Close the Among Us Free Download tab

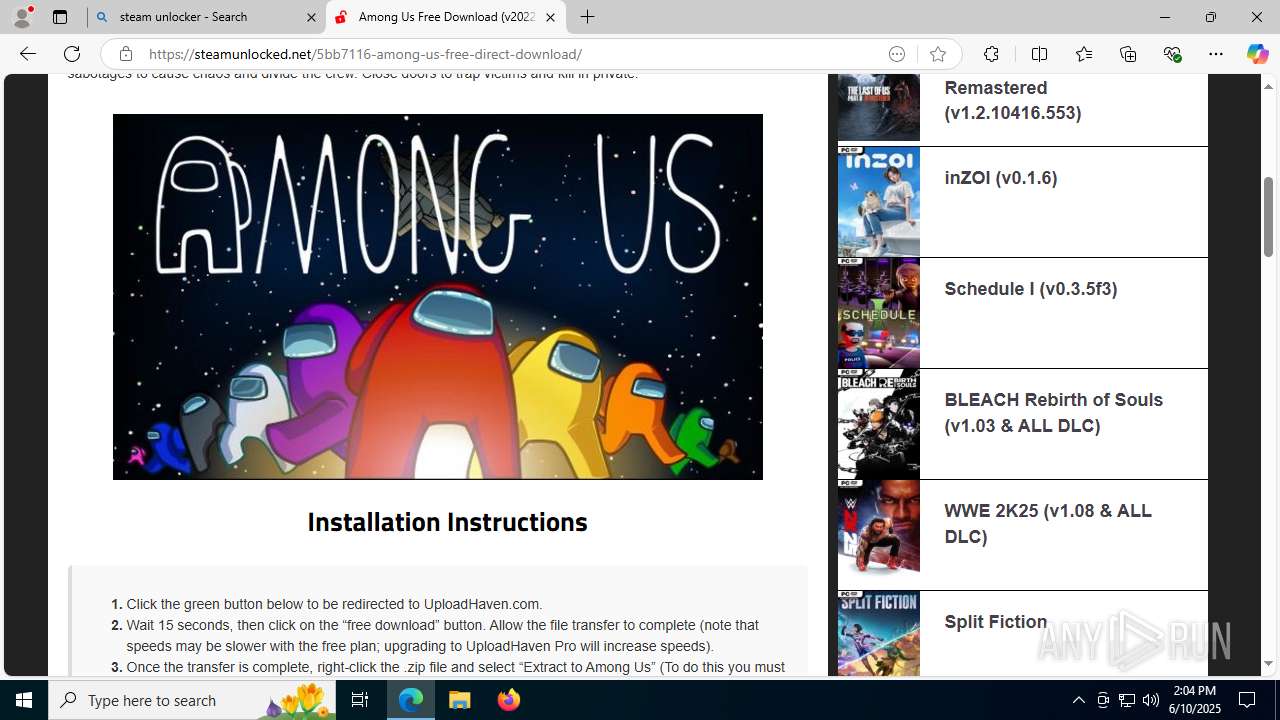click(x=550, y=17)
